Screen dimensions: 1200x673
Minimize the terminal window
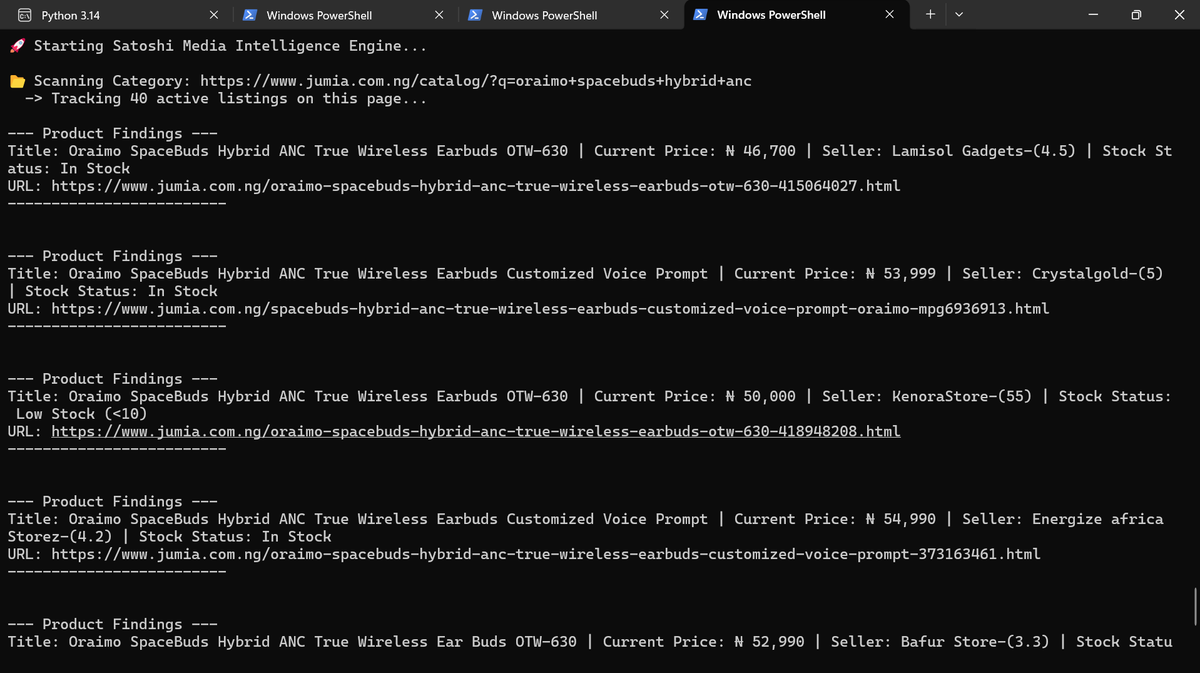point(1093,15)
